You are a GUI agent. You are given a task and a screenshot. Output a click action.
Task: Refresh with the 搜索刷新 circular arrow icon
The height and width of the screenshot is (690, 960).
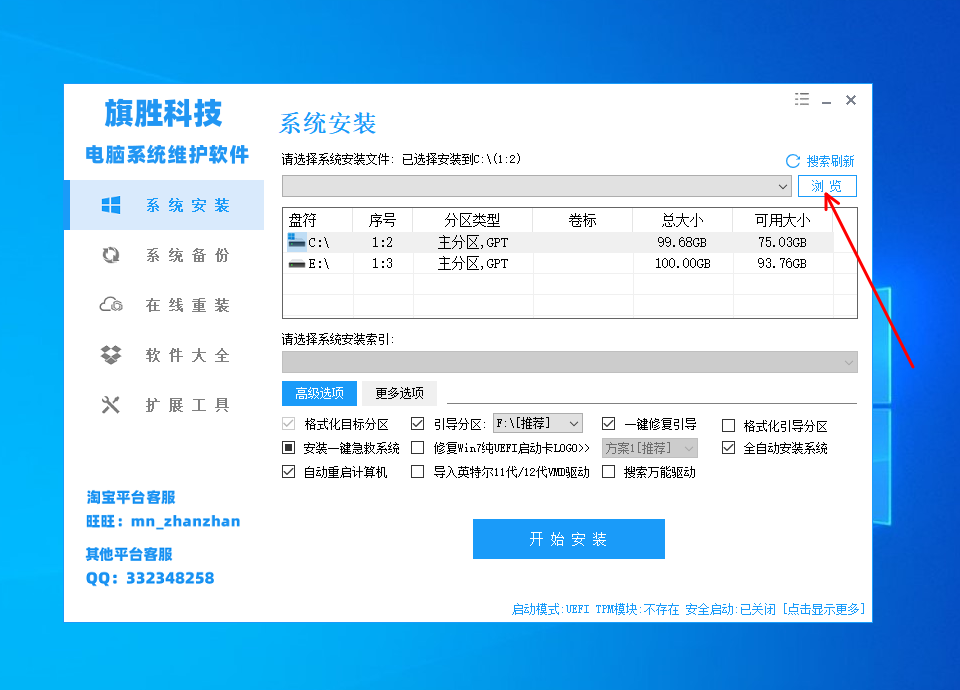pyautogui.click(x=792, y=160)
